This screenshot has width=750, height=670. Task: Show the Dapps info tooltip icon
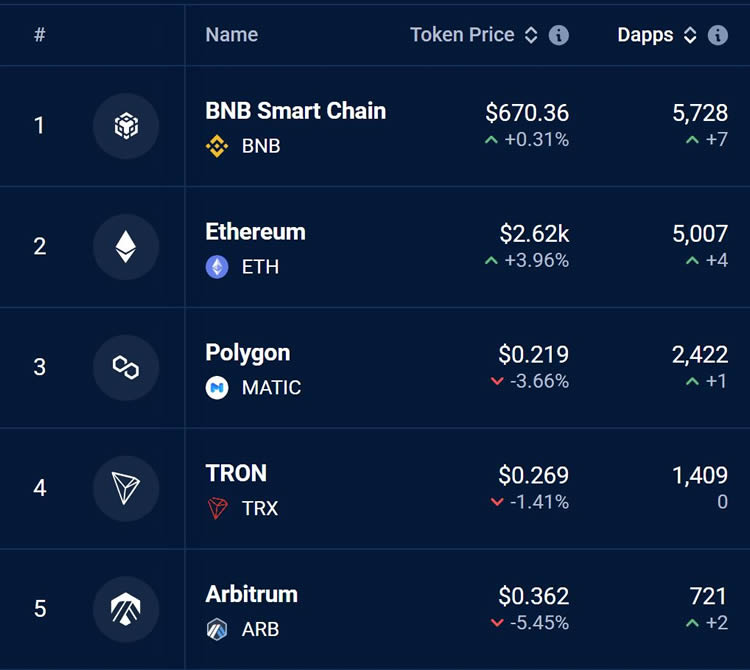click(x=718, y=35)
